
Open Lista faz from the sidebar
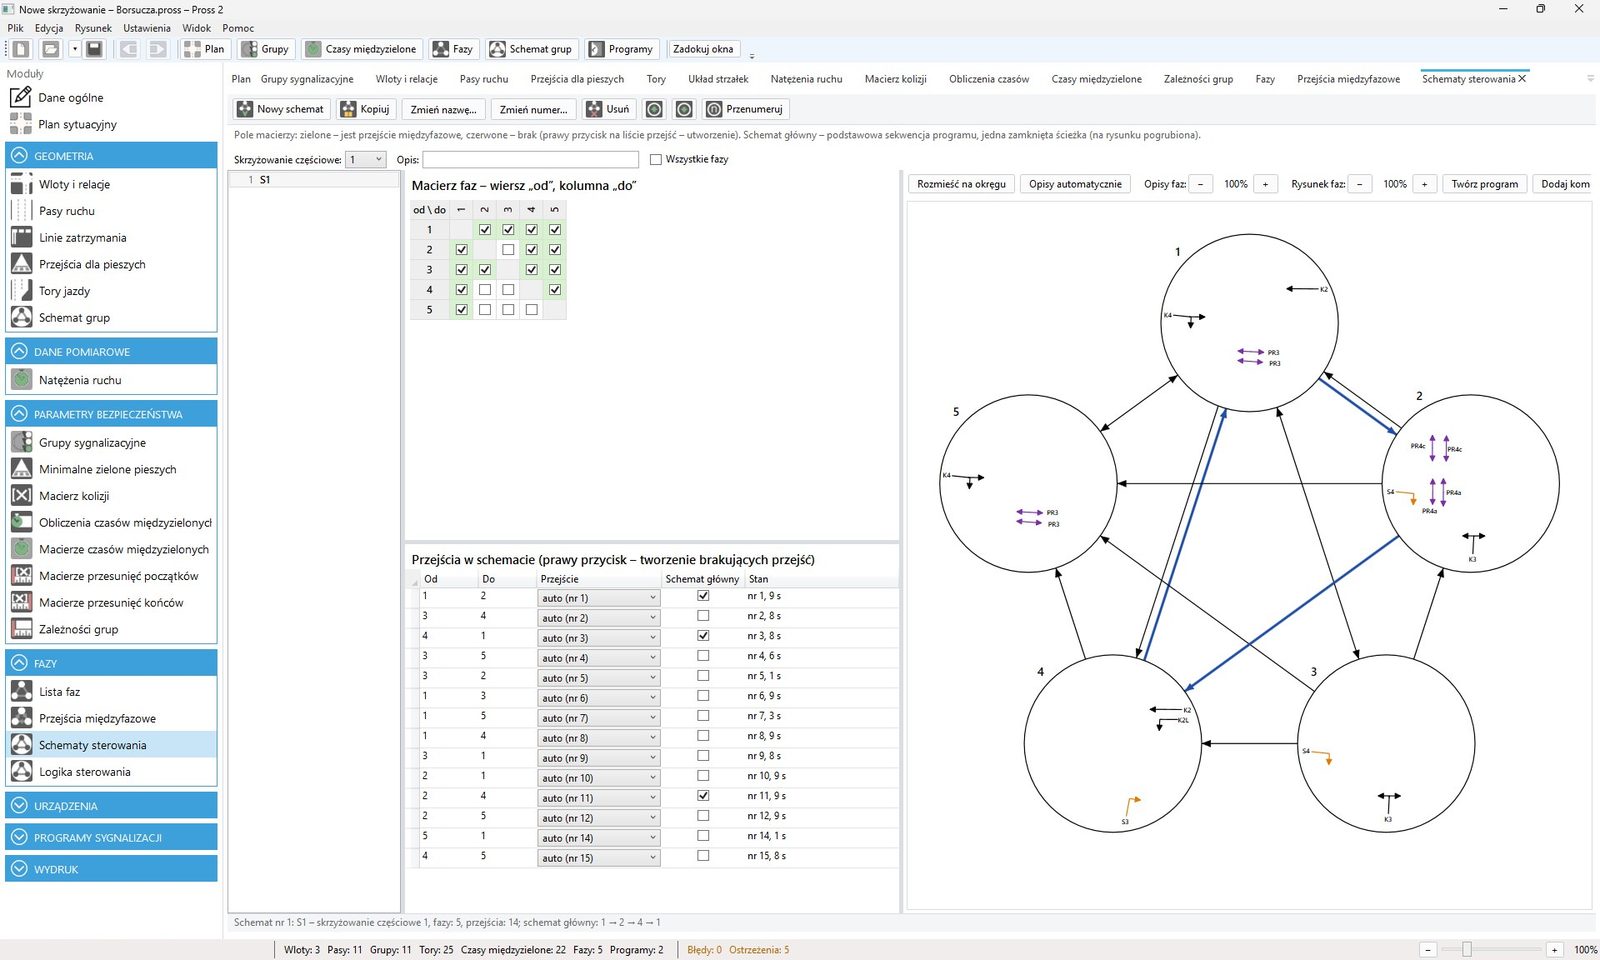pos(60,691)
